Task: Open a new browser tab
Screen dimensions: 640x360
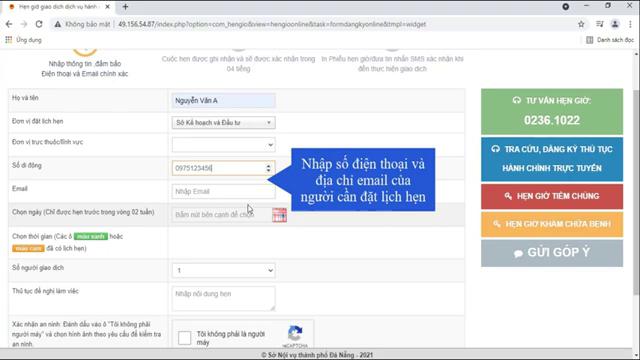Action: tap(125, 7)
